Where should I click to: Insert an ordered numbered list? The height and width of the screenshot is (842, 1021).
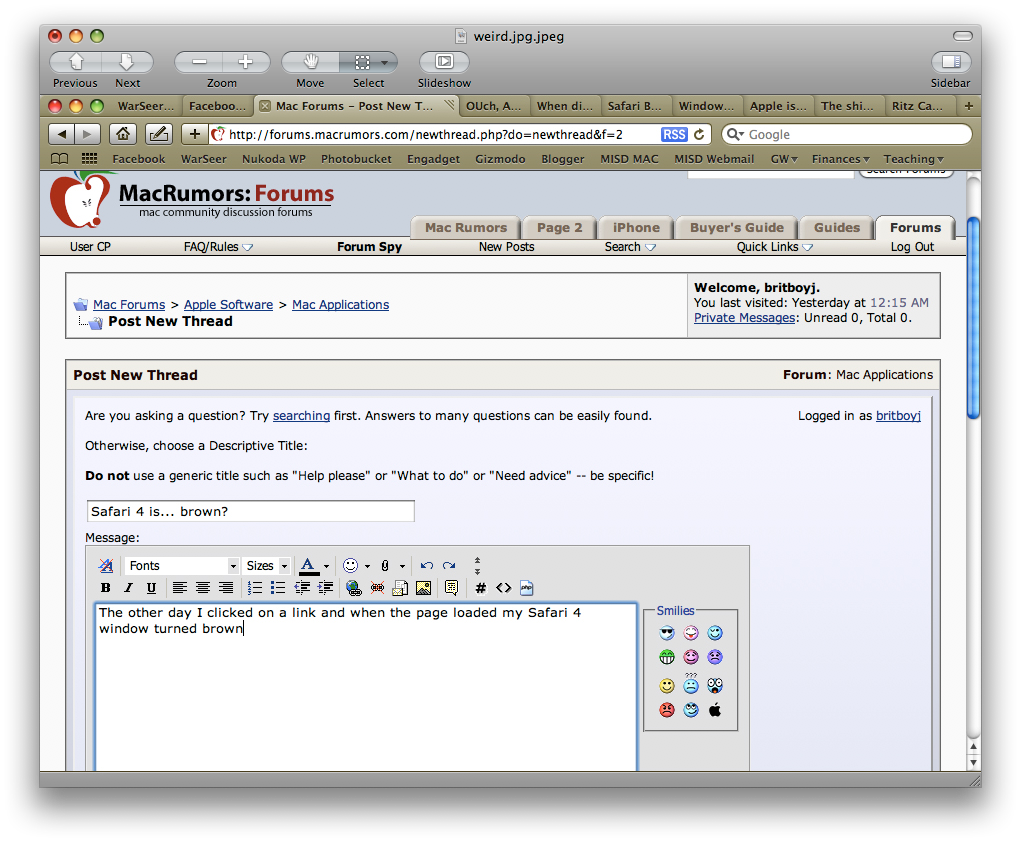point(255,588)
